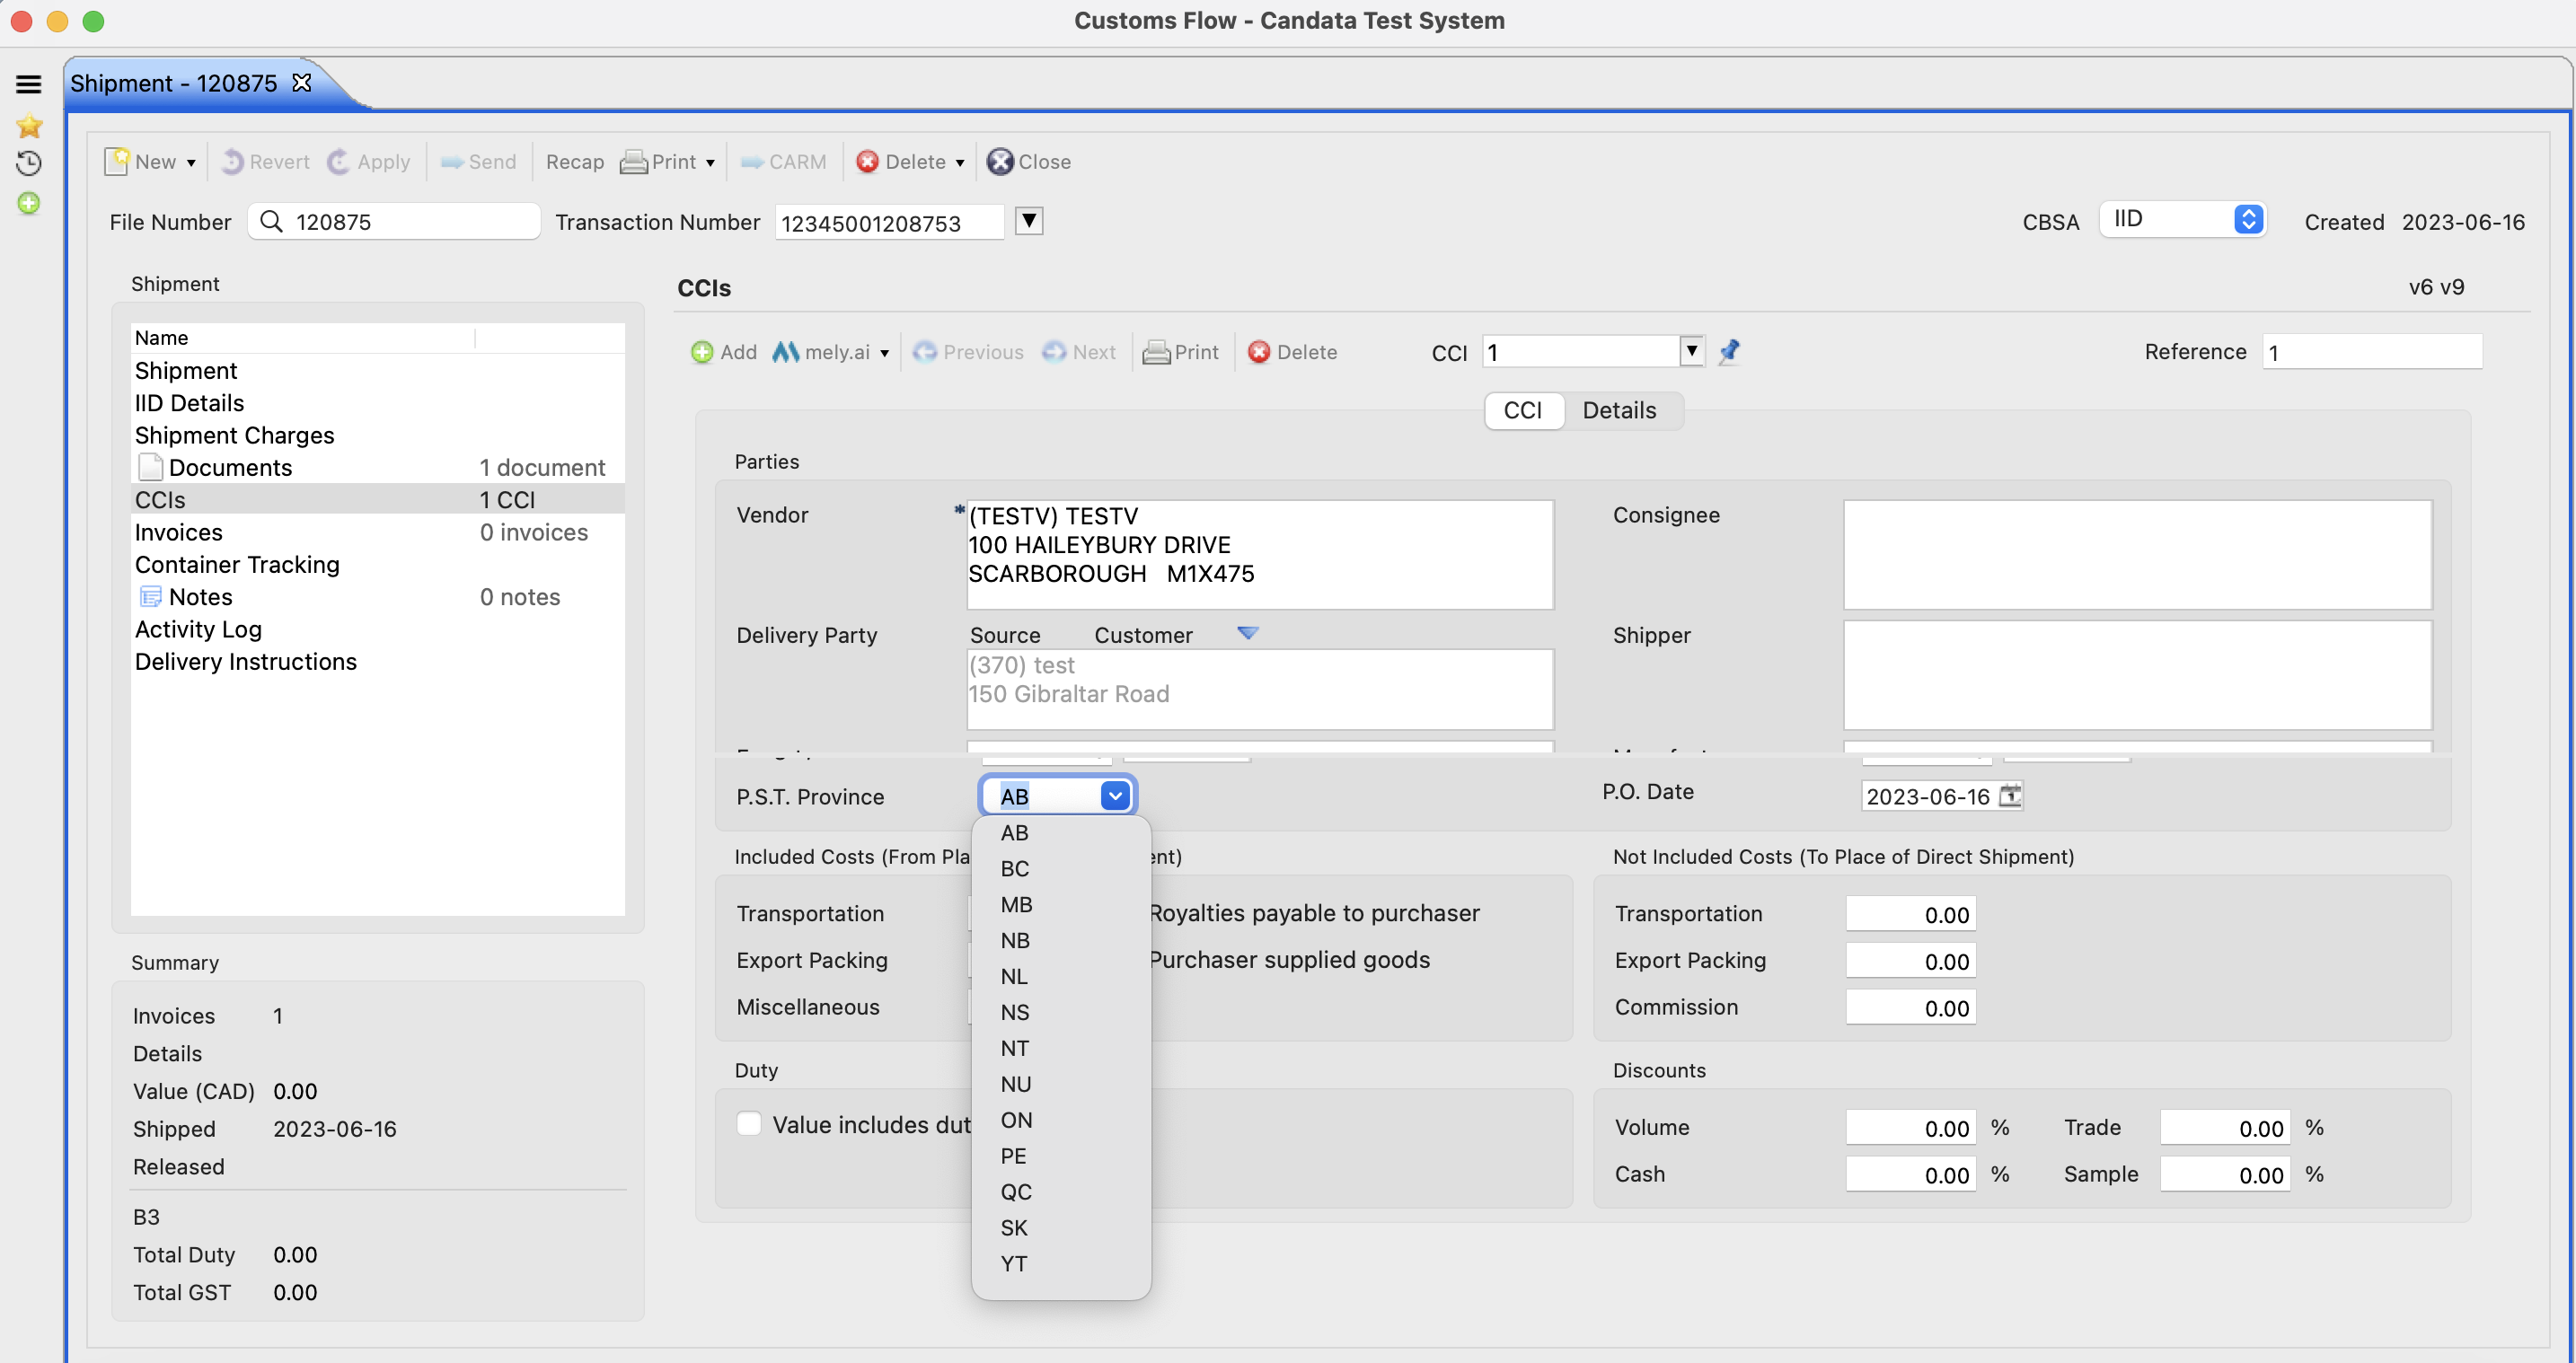Click the File Number search magnifier icon
Screen dimensions: 2576x1363
coord(271,221)
